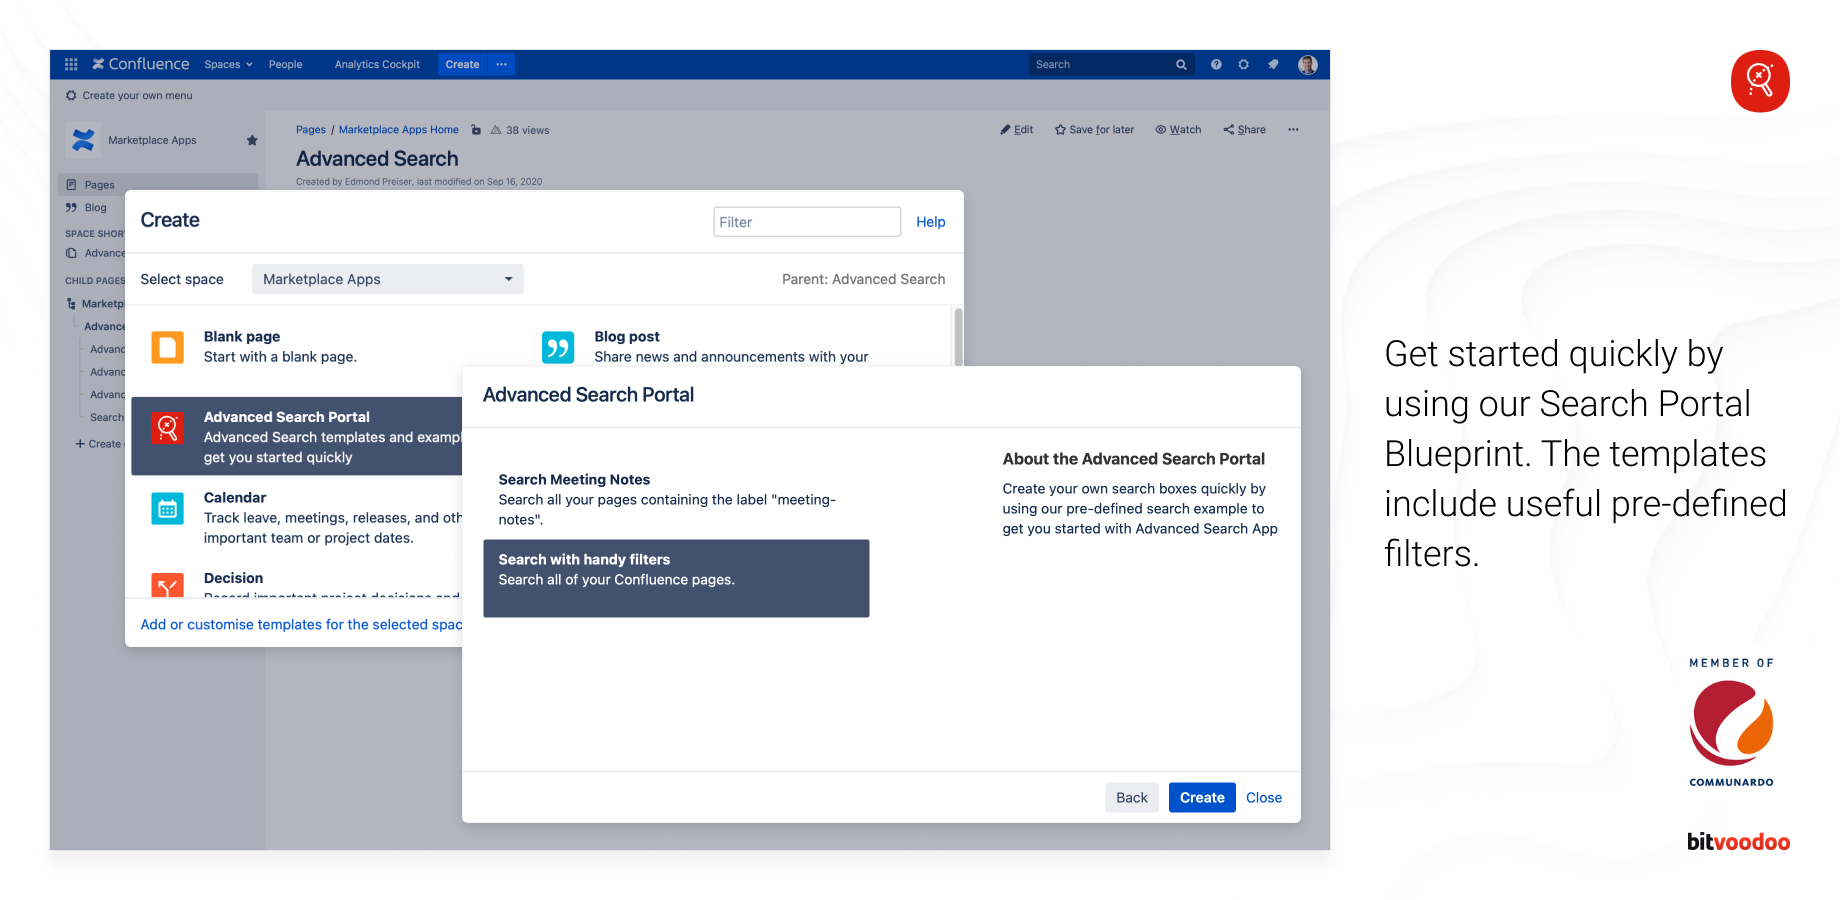Viewport: 1840px width, 900px height.
Task: Open the People menu
Action: click(x=285, y=64)
